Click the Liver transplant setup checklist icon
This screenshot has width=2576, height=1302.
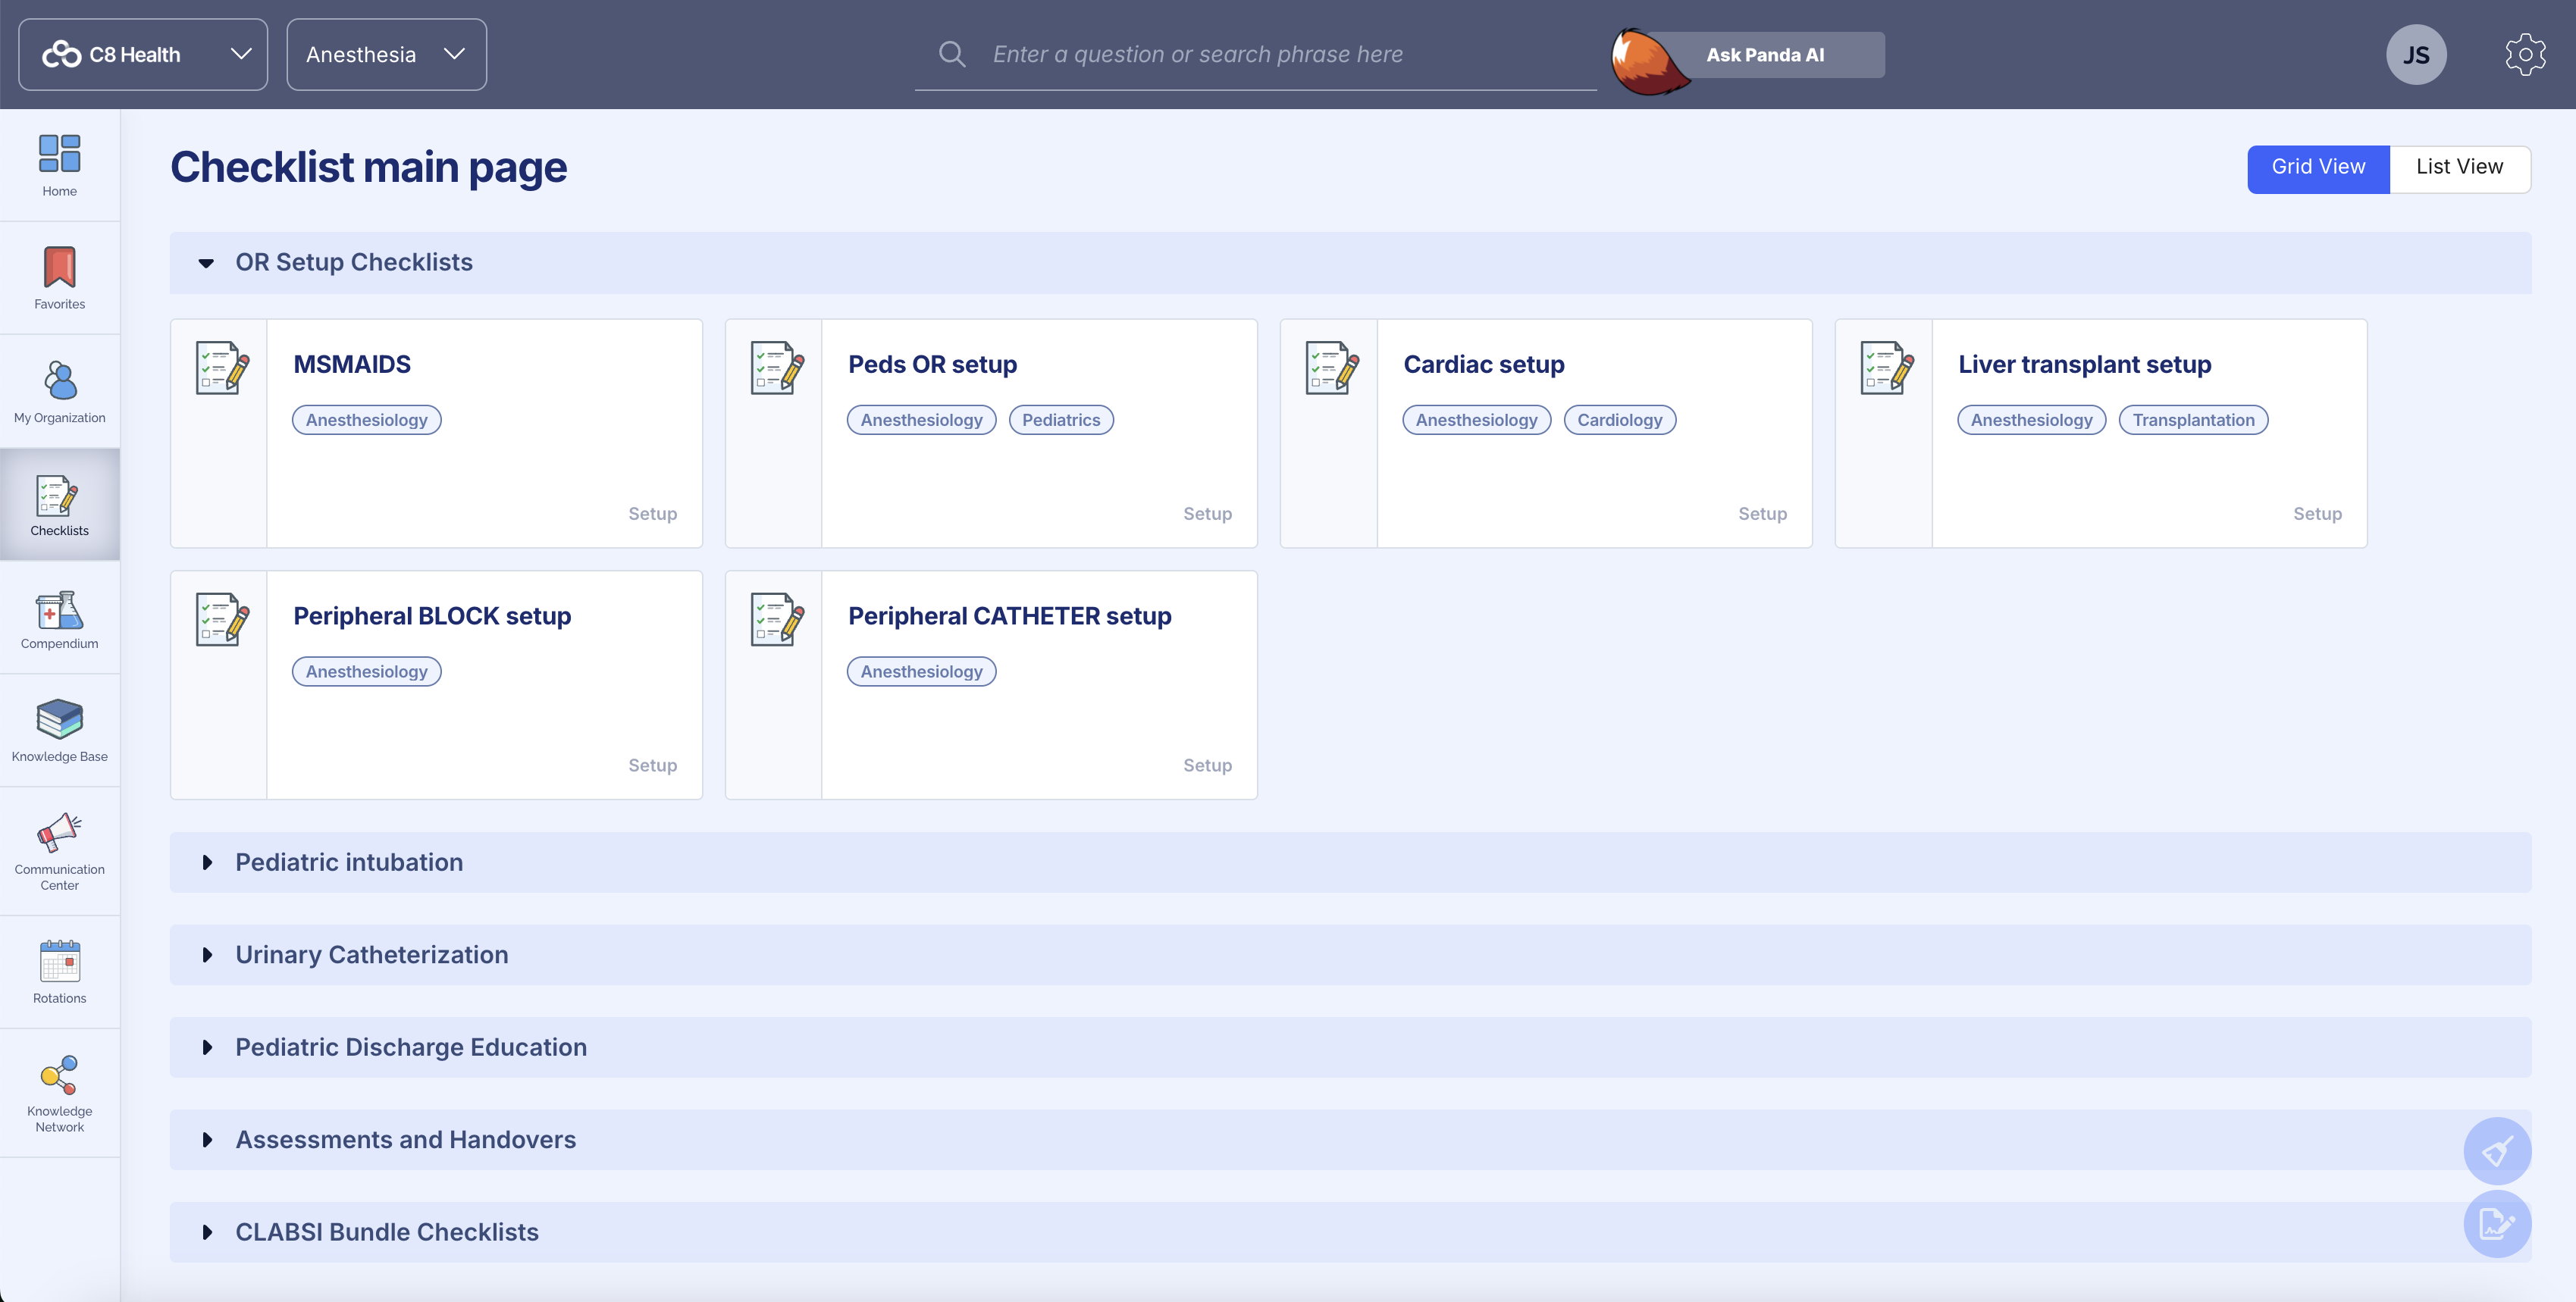pos(1887,368)
